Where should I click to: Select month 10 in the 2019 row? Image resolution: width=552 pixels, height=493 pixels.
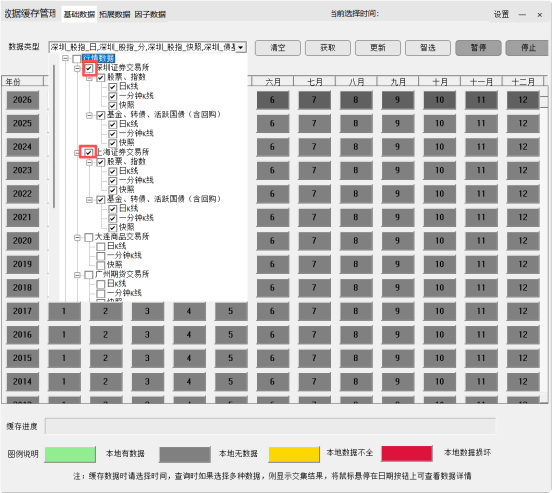click(440, 264)
